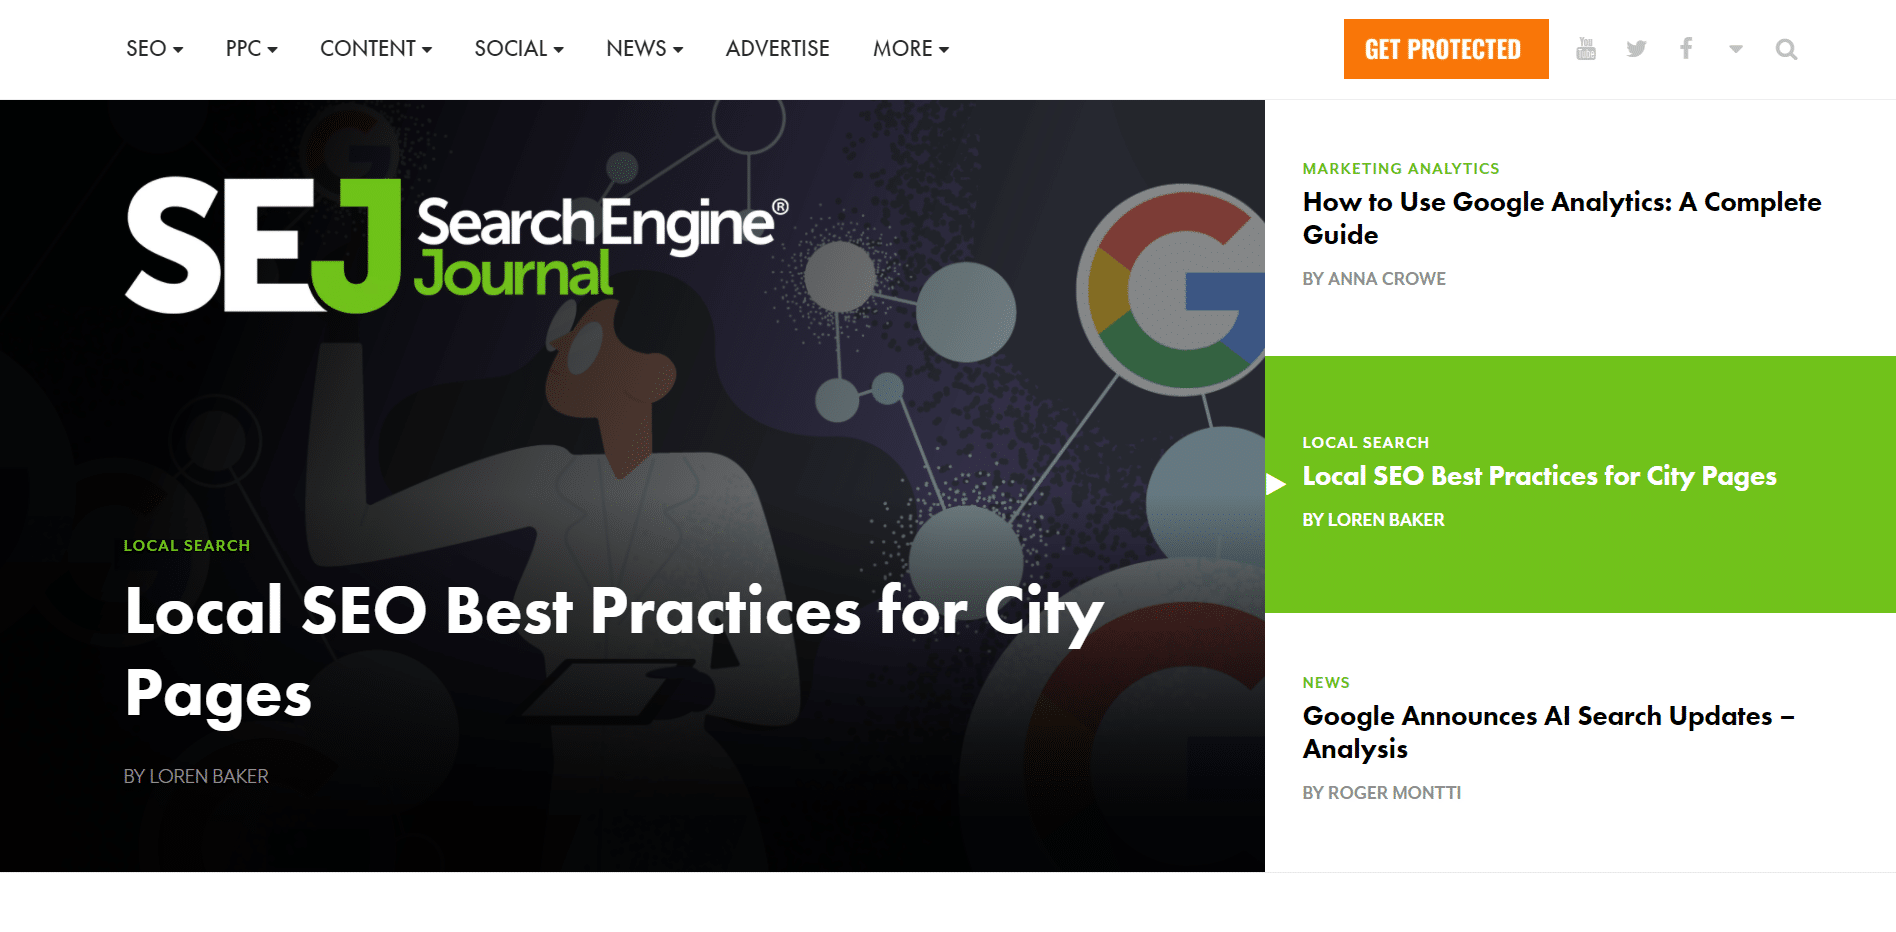The image size is (1896, 932).
Task: Open BY LOREN BAKER byline in hero
Action: coord(196,776)
